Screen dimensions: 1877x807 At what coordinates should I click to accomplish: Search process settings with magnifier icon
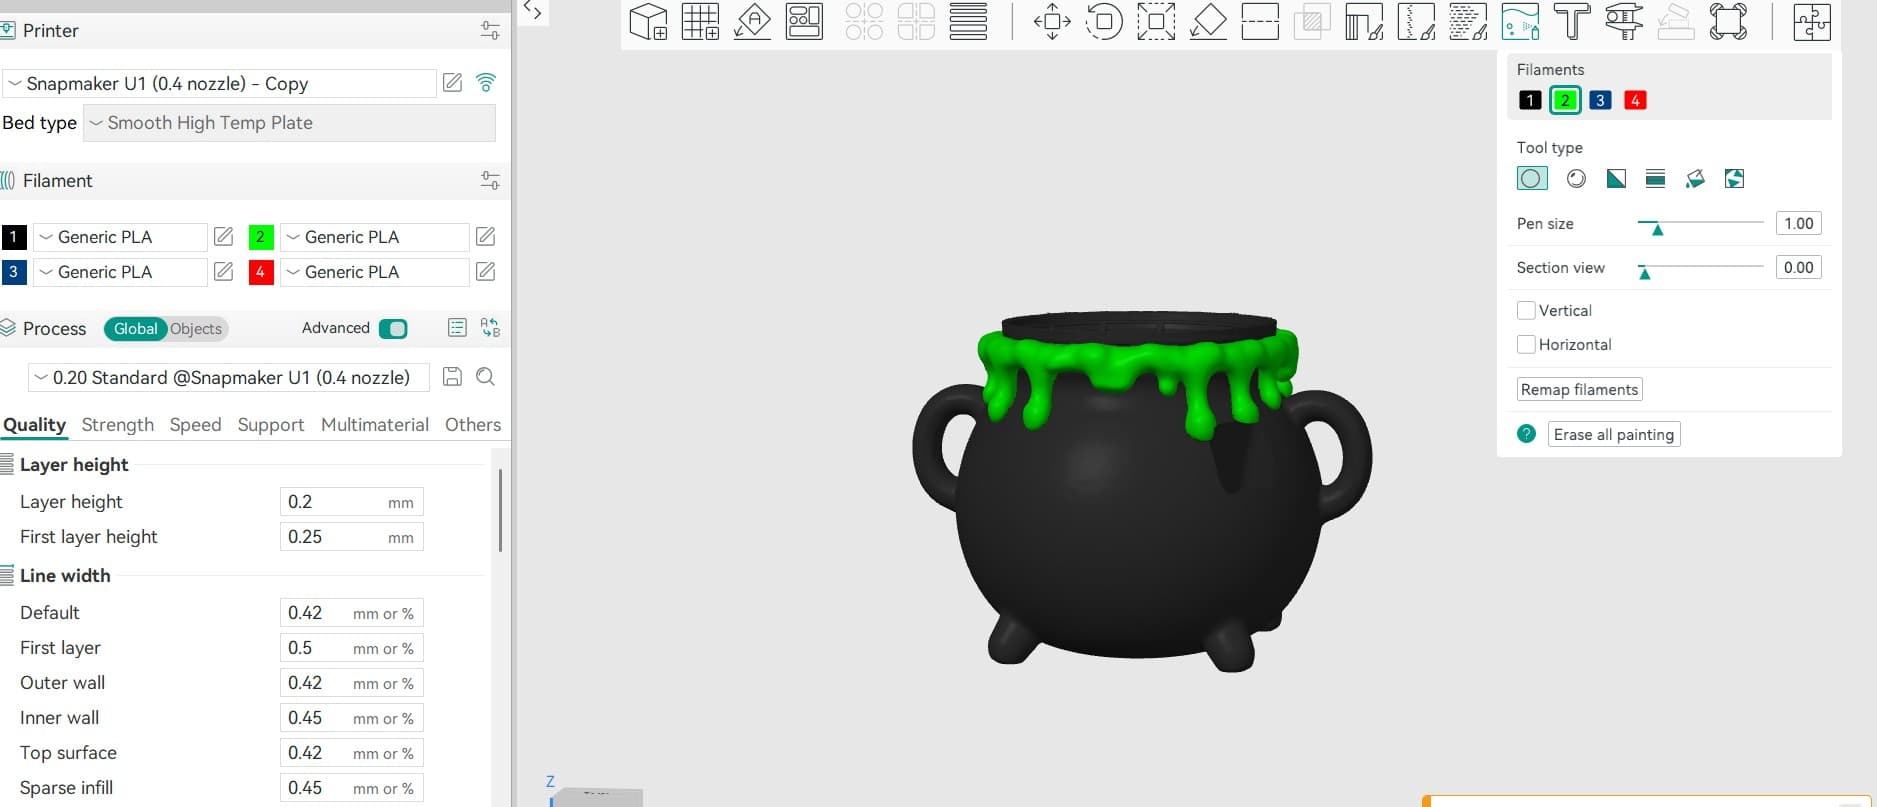click(486, 377)
